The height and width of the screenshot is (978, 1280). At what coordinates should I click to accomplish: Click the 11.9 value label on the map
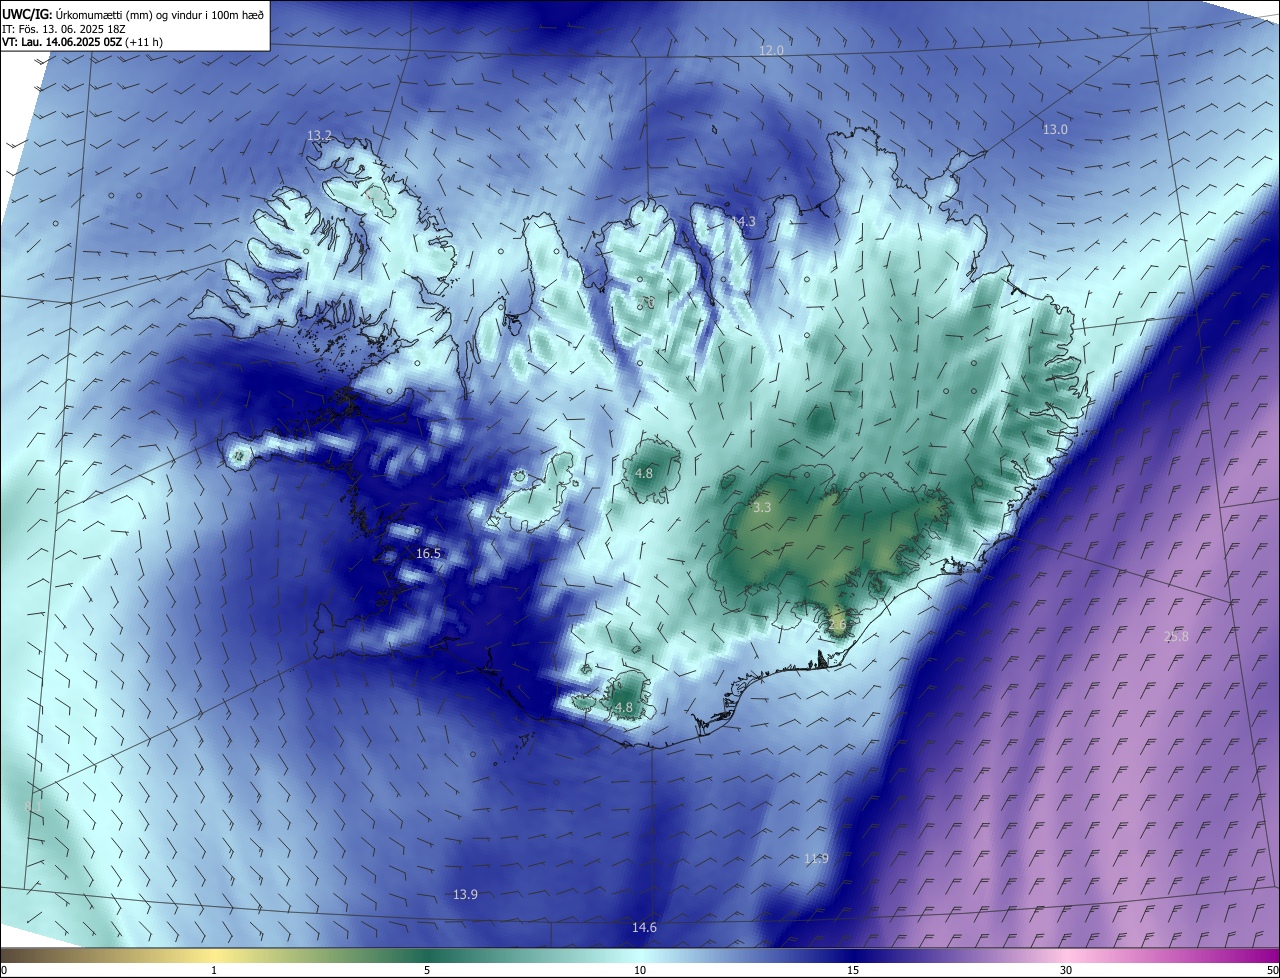tap(816, 858)
